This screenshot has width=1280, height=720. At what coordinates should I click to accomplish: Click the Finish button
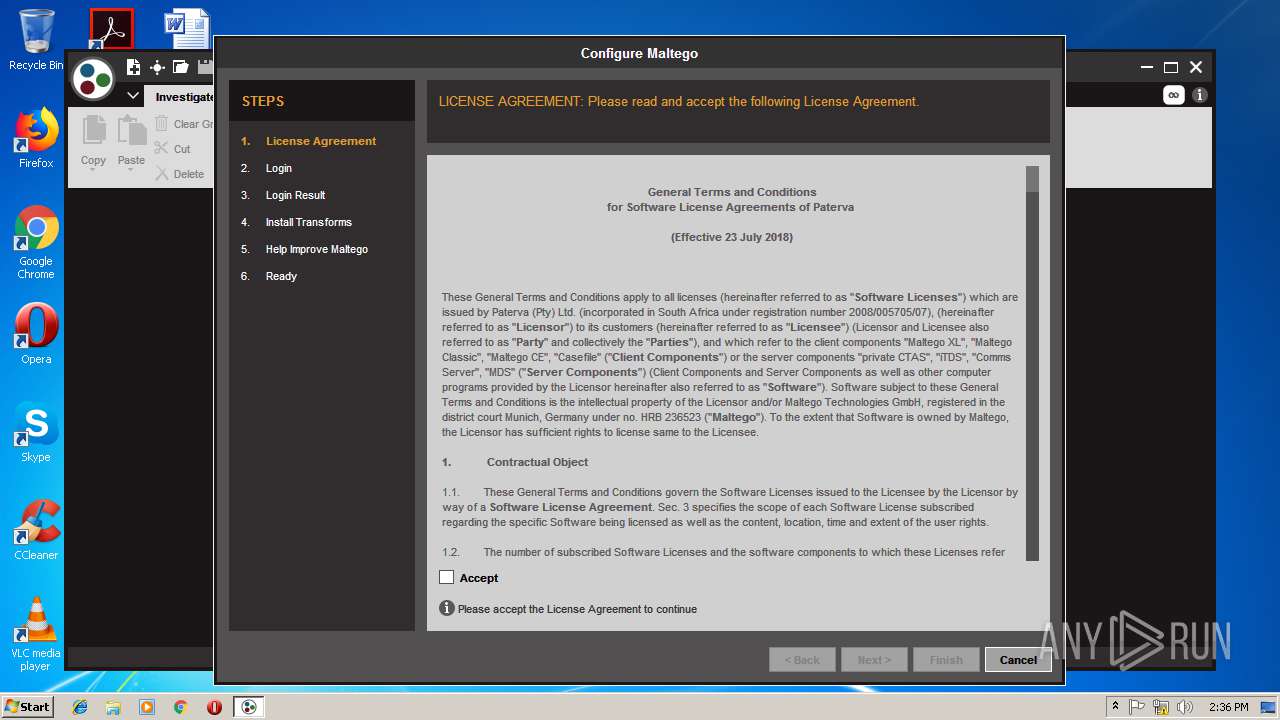click(x=946, y=660)
